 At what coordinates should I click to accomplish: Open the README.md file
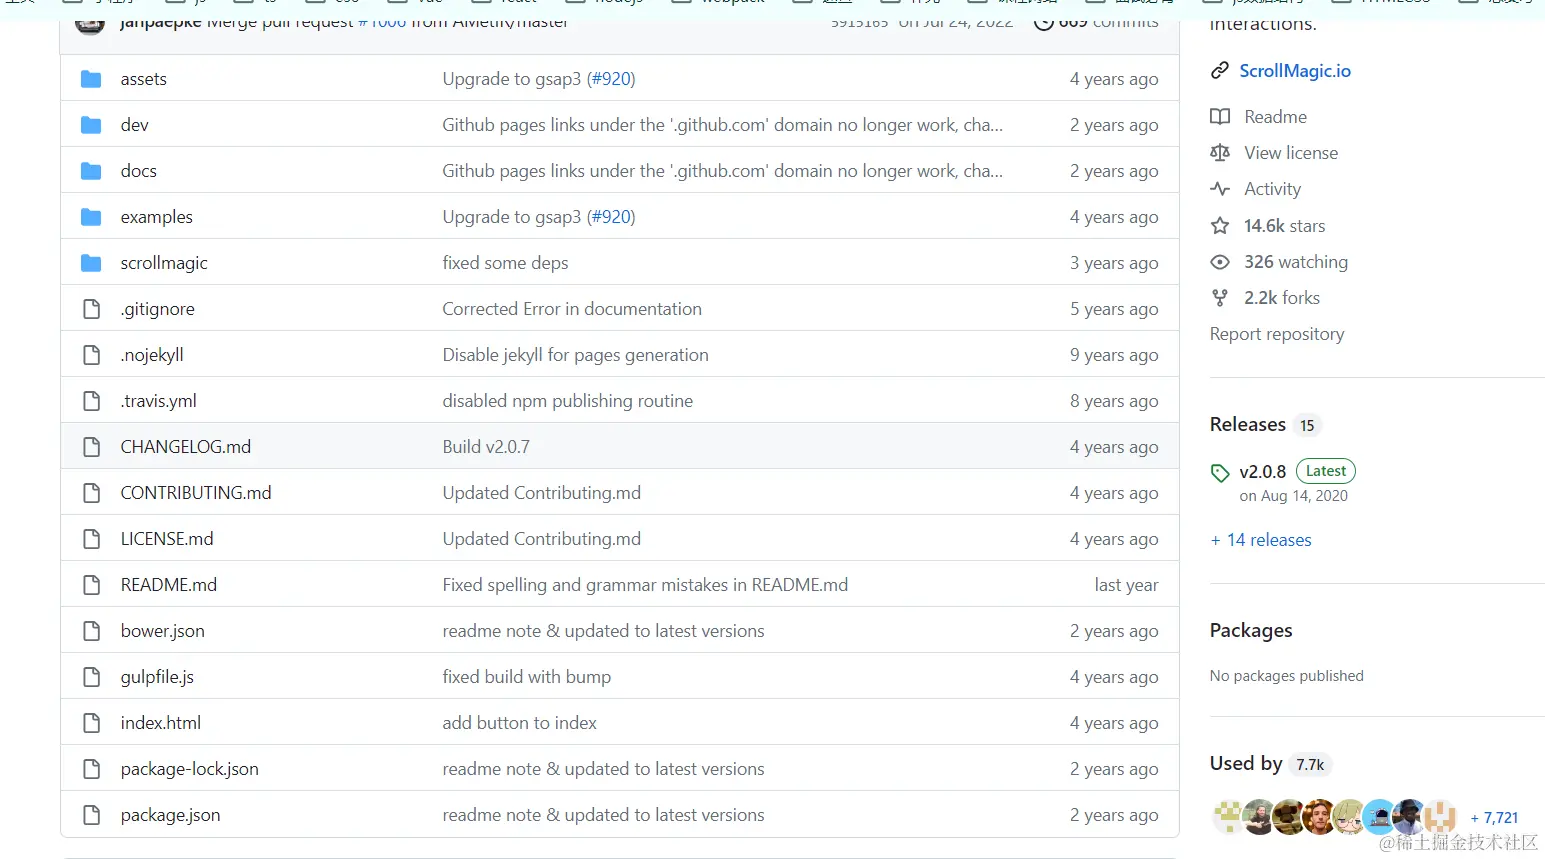169,585
